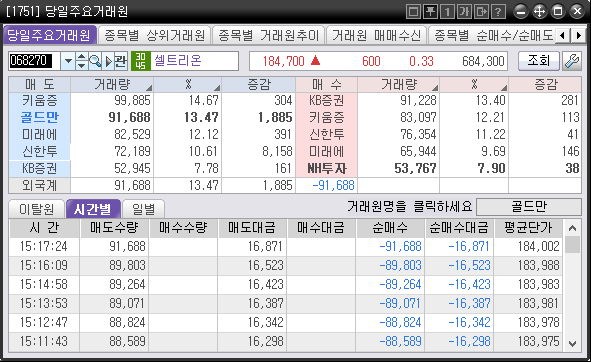Click the stock code input 068270
The image size is (591, 362).
point(34,61)
